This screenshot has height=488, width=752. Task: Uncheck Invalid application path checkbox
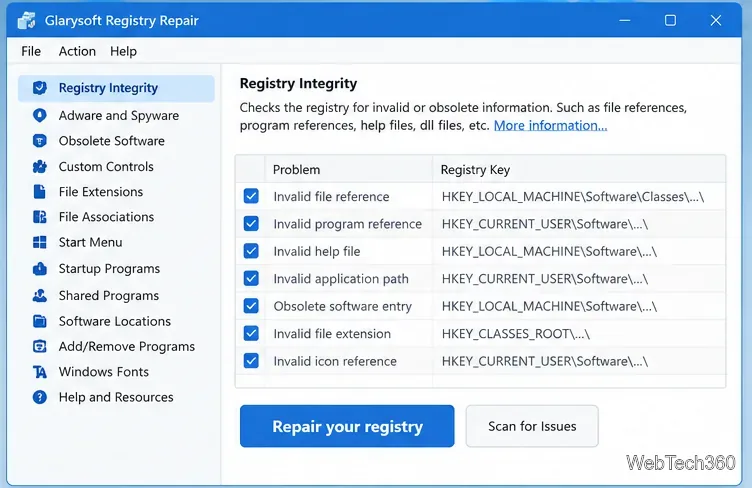(251, 278)
